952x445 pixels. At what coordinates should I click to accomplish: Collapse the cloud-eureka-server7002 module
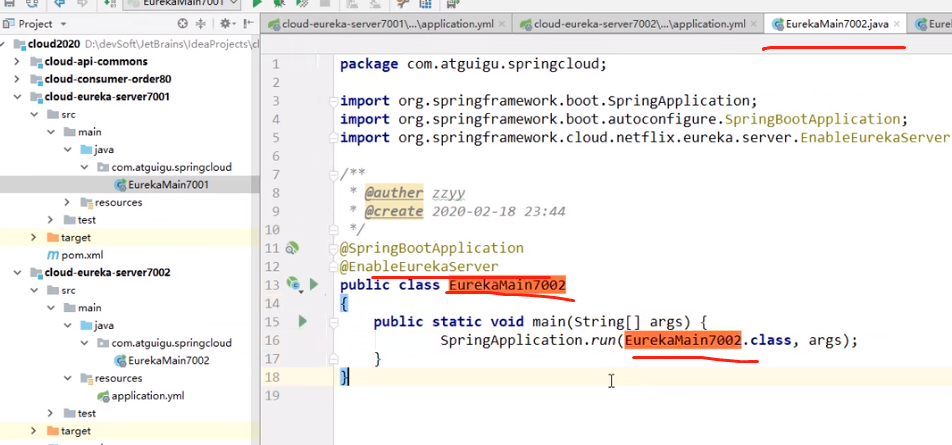coord(17,273)
